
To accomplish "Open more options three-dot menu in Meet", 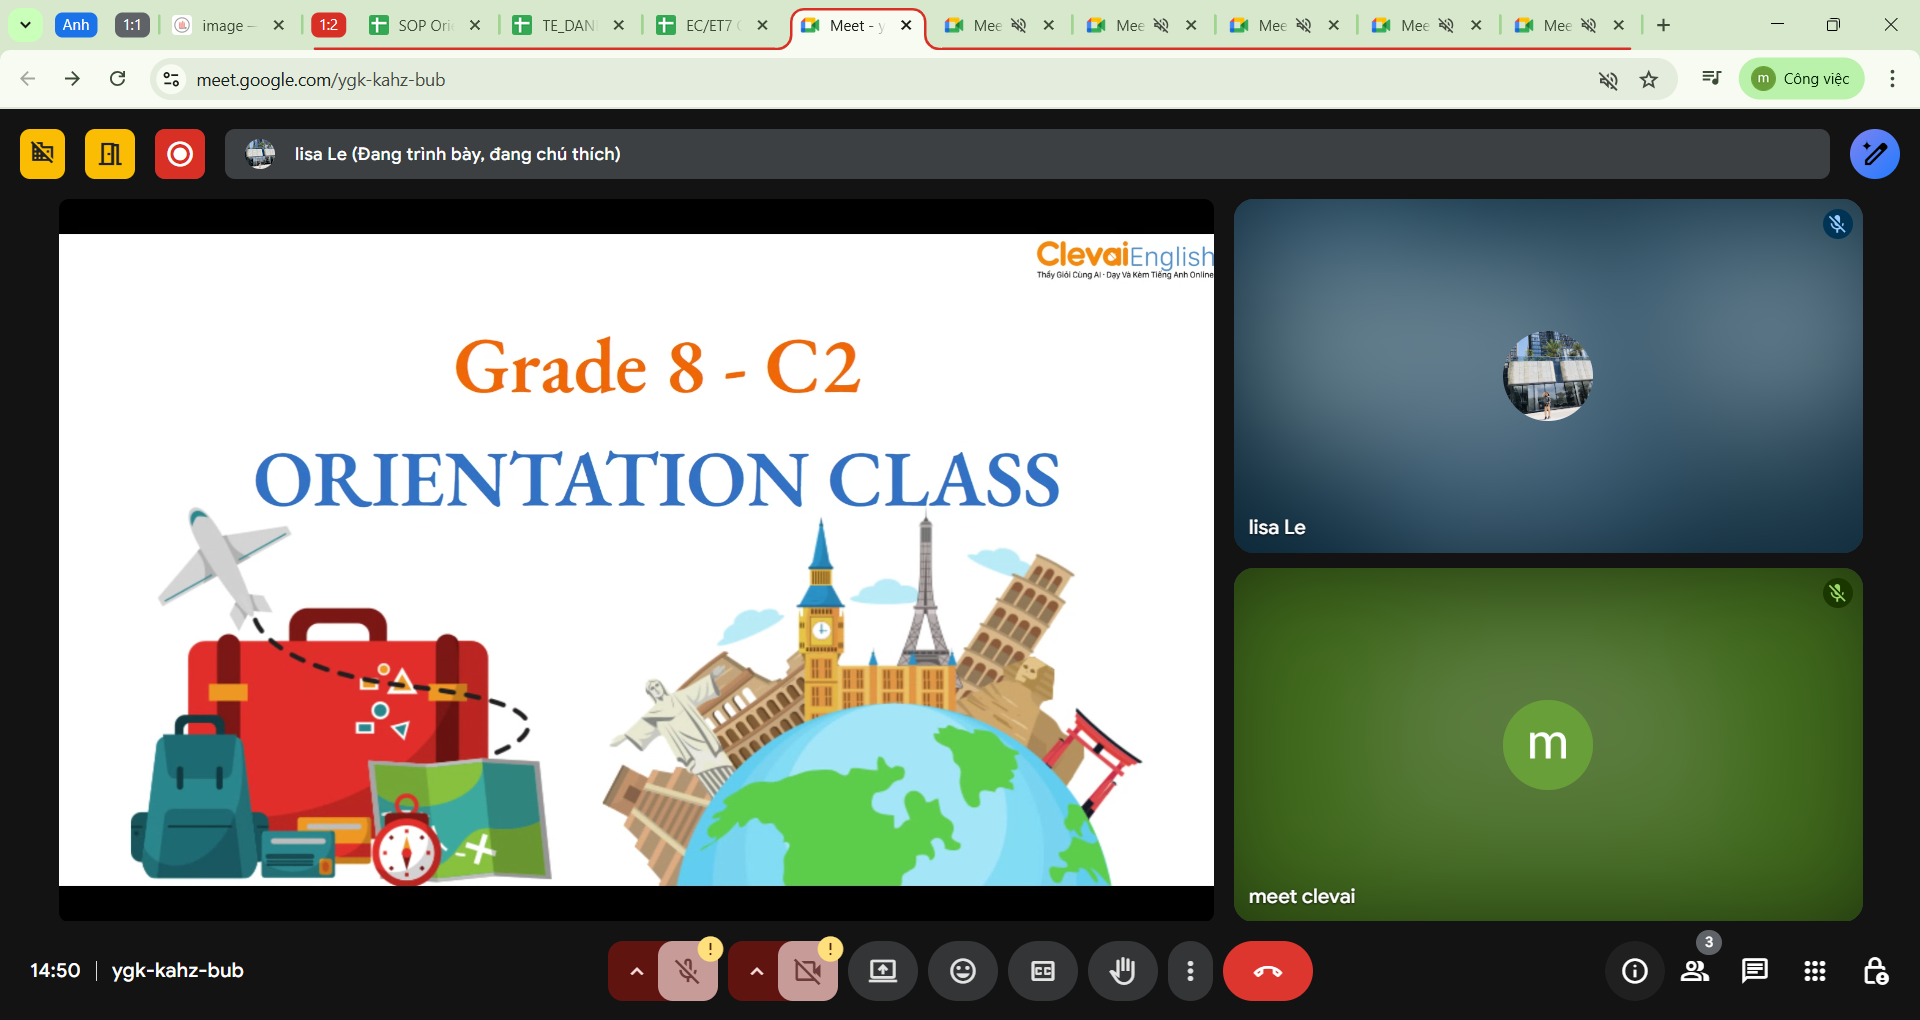I will pos(1190,971).
